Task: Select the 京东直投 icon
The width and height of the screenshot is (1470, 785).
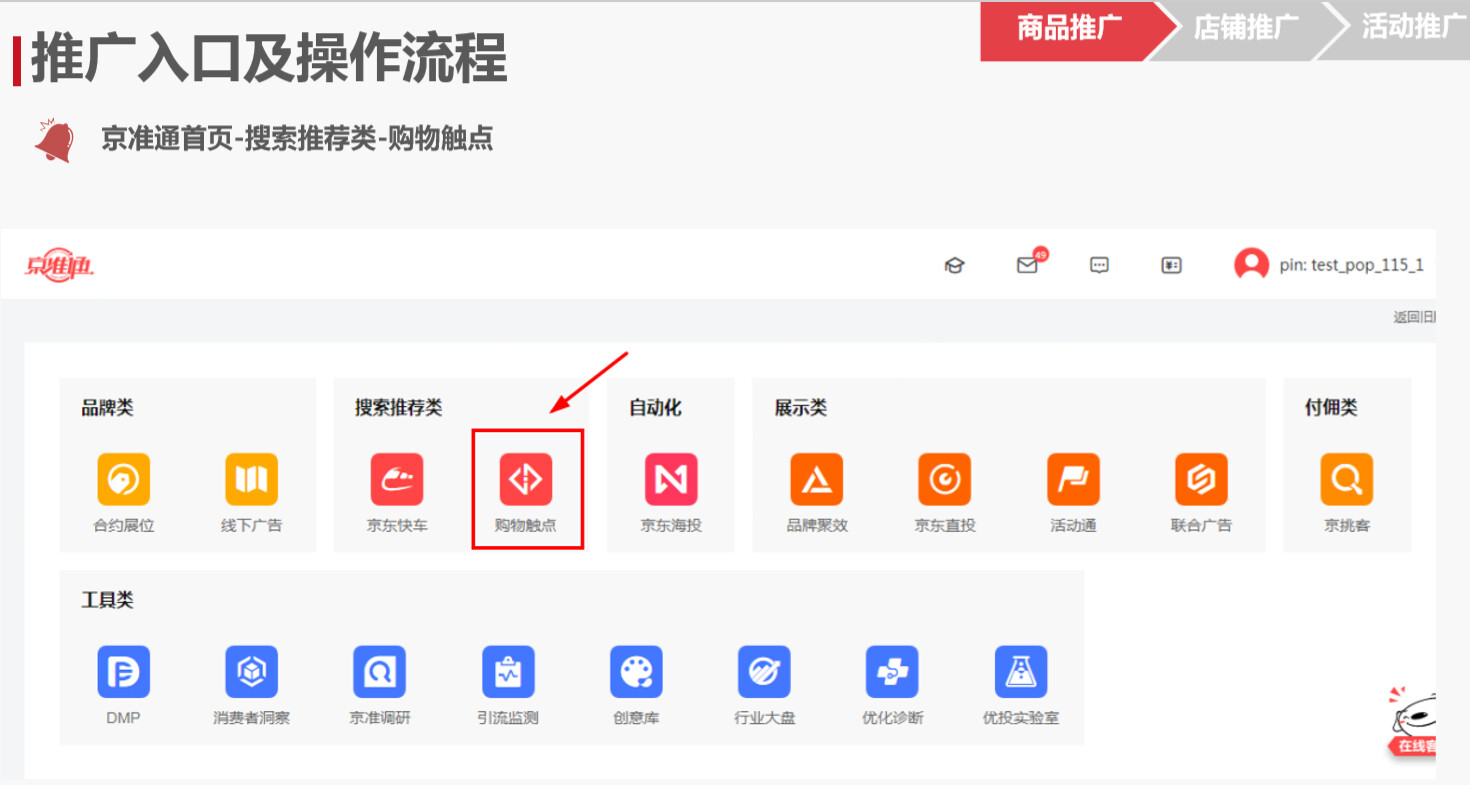Action: [x=944, y=480]
